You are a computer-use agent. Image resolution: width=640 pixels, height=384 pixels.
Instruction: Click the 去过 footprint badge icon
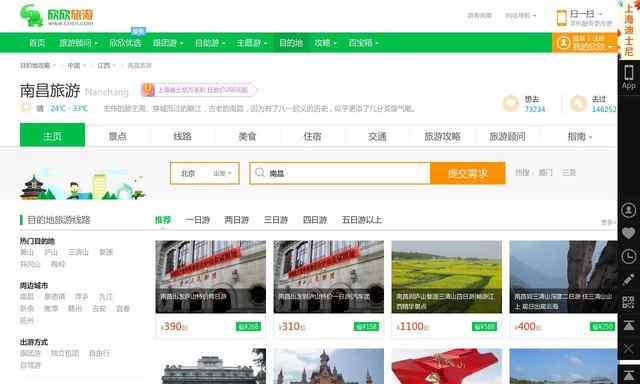578,104
